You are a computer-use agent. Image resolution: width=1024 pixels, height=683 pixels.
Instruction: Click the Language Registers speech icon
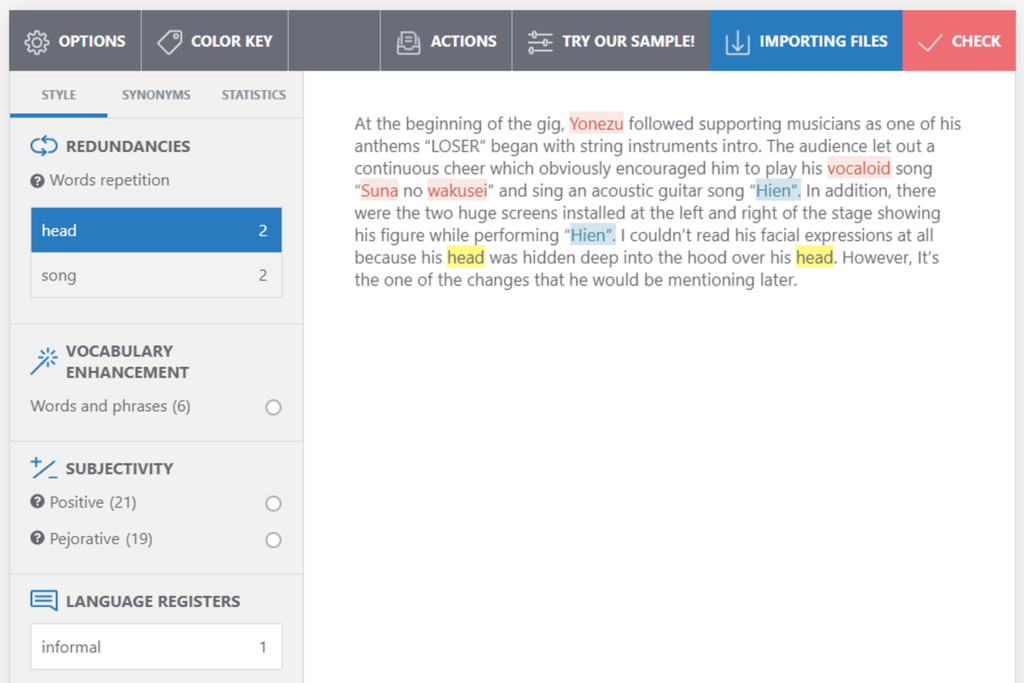click(x=44, y=600)
